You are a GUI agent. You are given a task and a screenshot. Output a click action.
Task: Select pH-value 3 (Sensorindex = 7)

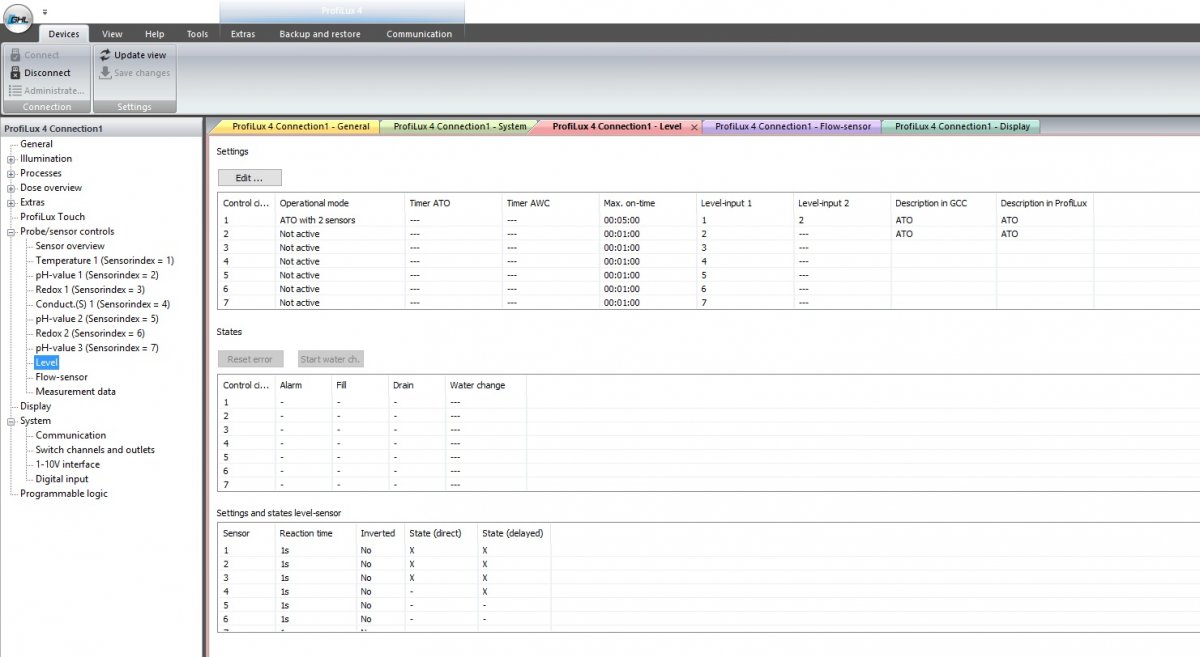click(97, 348)
